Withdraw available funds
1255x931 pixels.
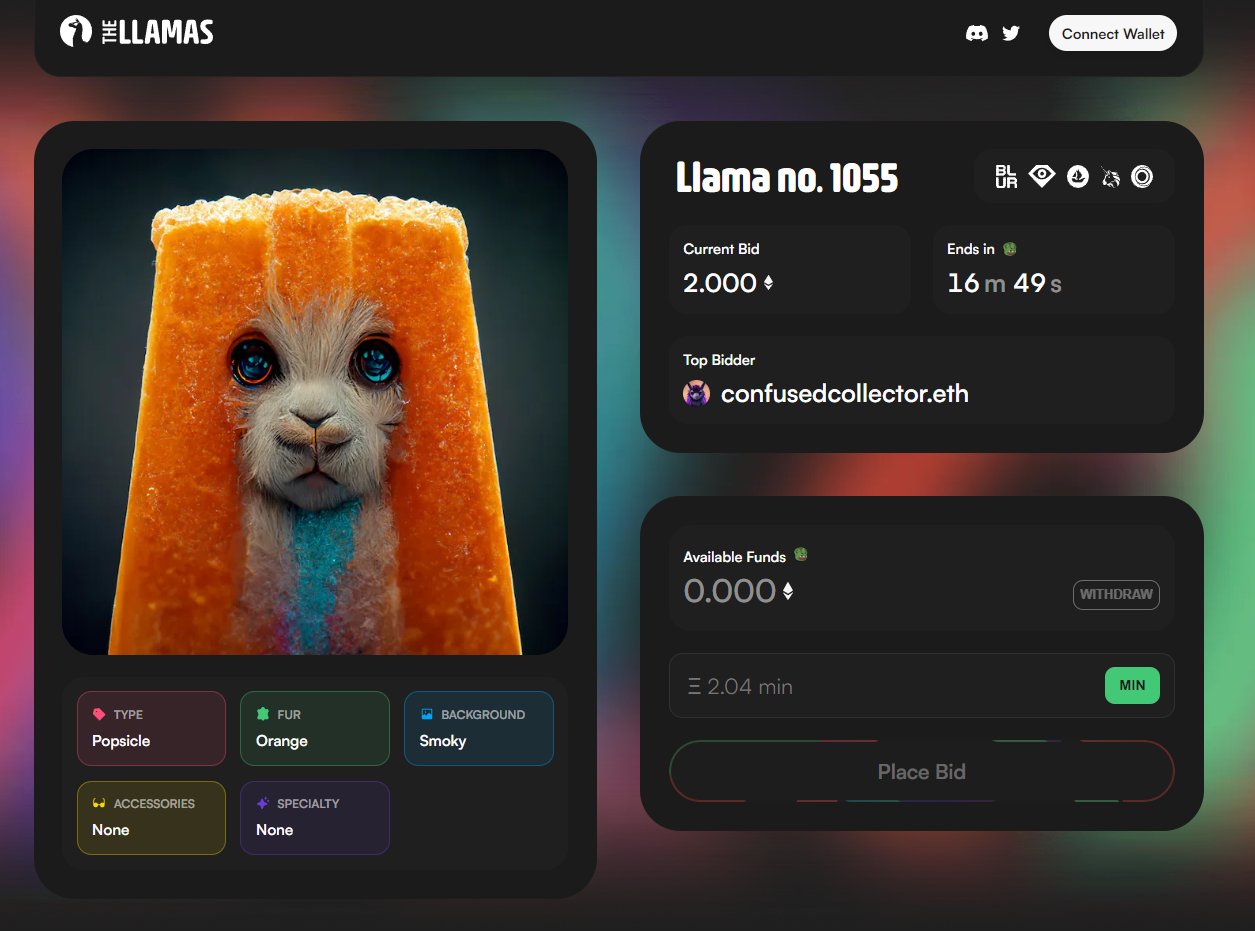pos(1116,594)
